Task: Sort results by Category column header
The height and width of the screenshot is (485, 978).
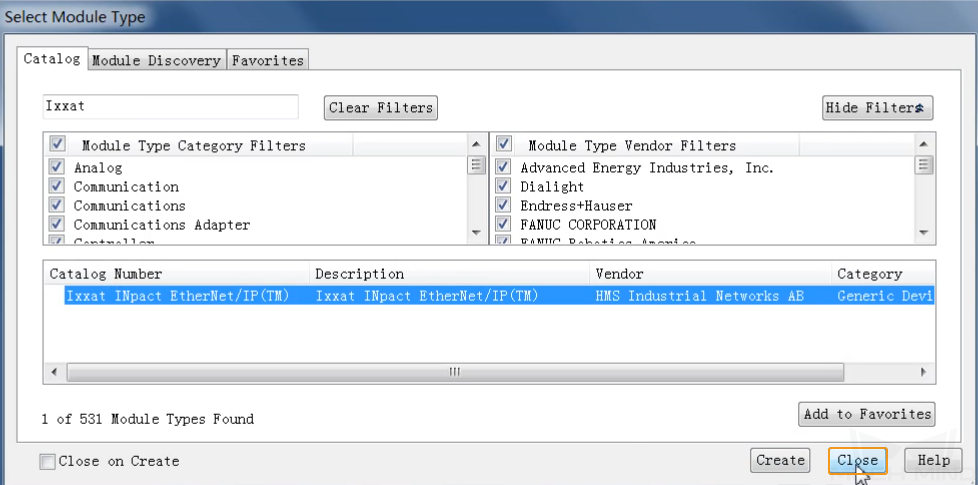Action: [x=883, y=274]
